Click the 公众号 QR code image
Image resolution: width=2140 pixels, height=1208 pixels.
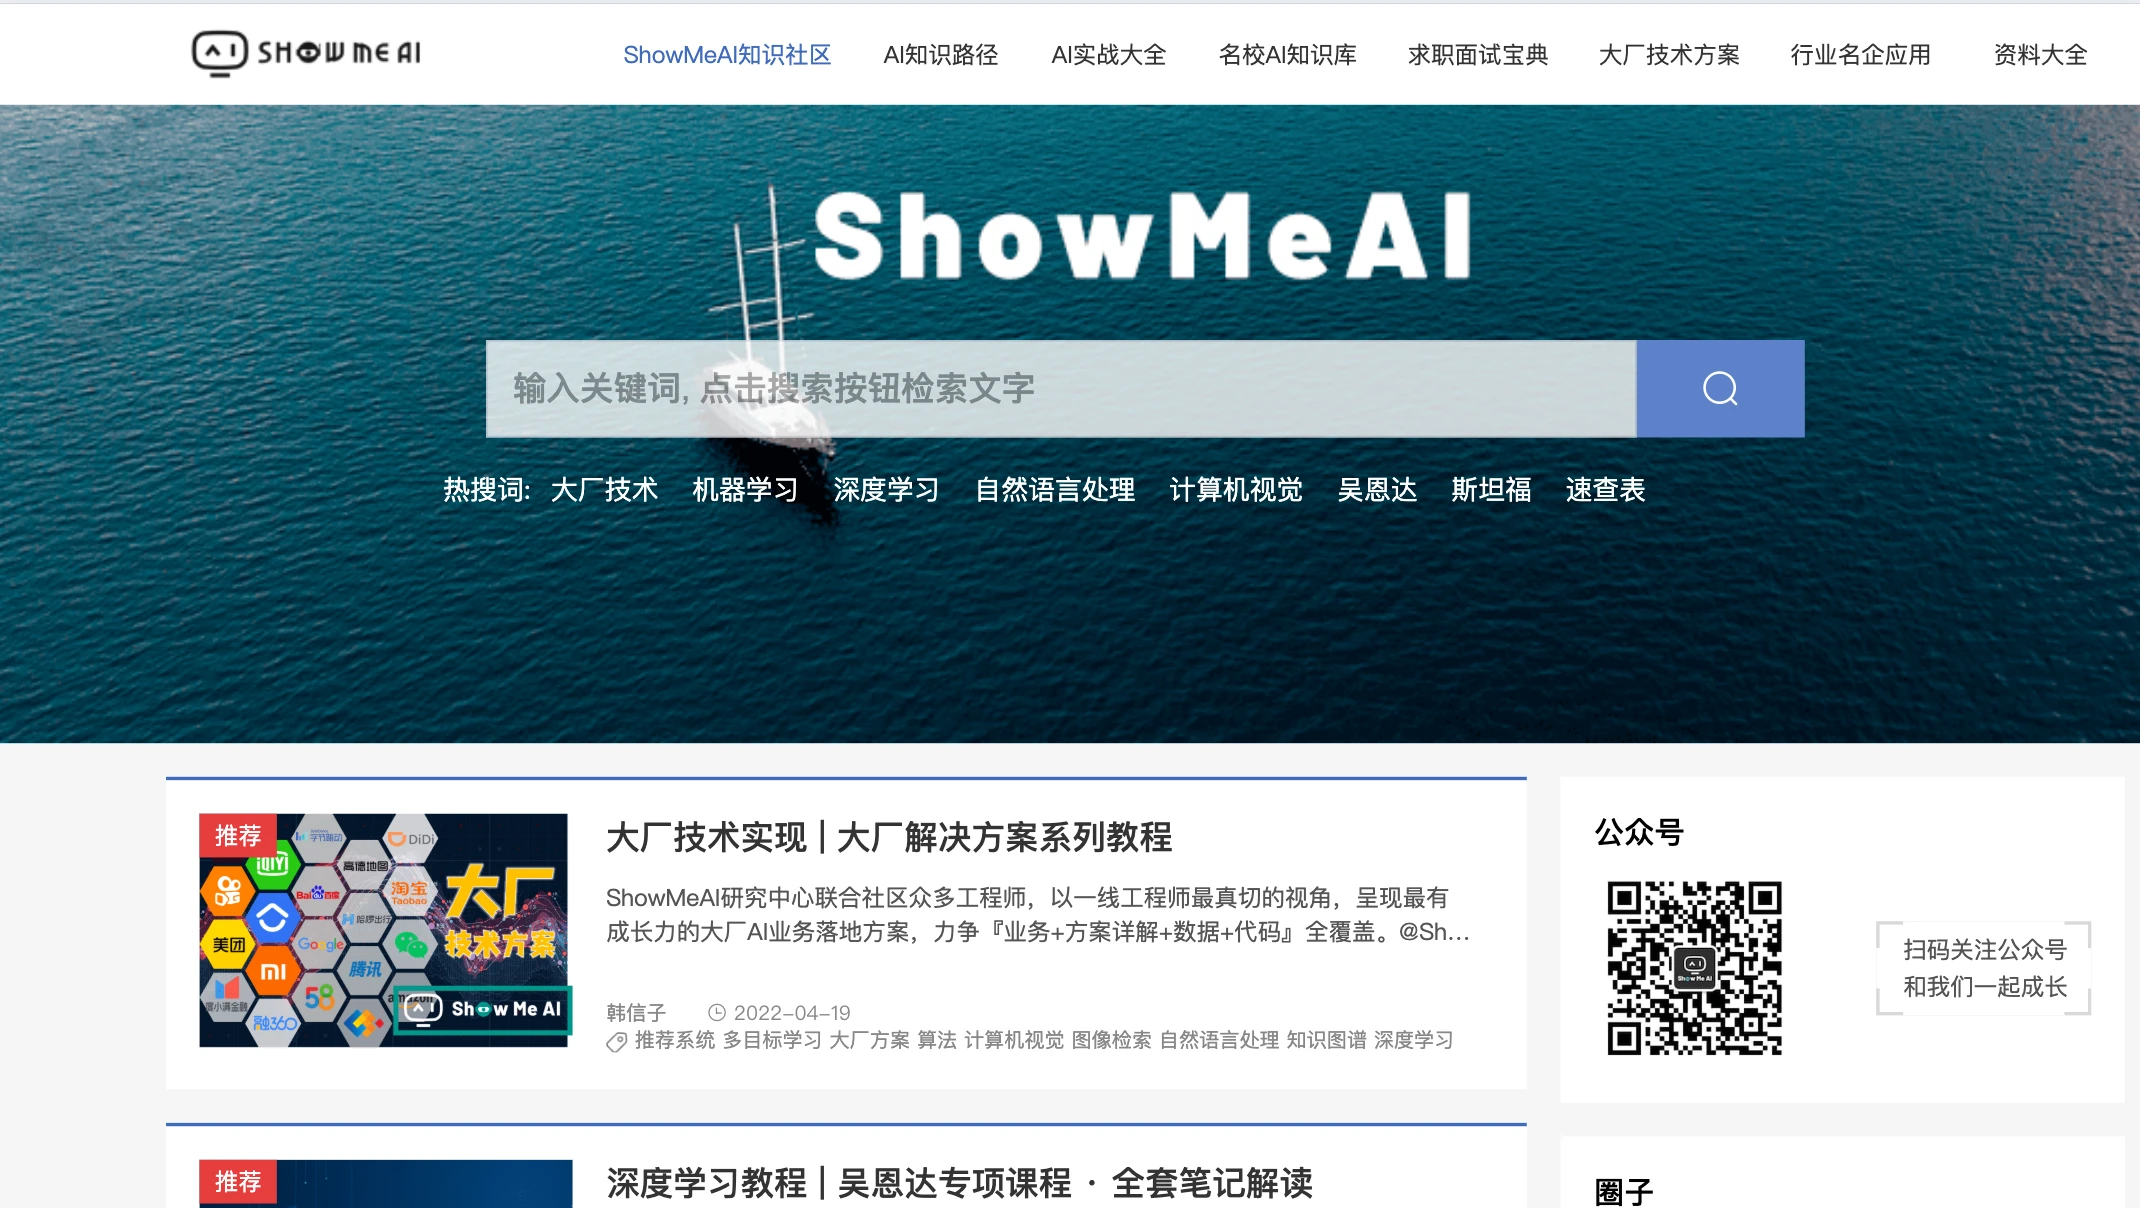coord(1694,967)
